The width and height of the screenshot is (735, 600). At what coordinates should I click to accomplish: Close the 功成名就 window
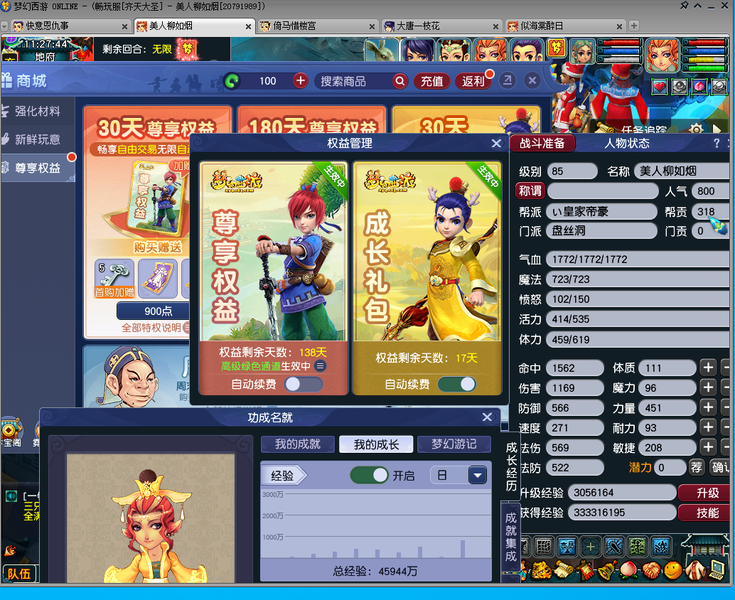[487, 417]
